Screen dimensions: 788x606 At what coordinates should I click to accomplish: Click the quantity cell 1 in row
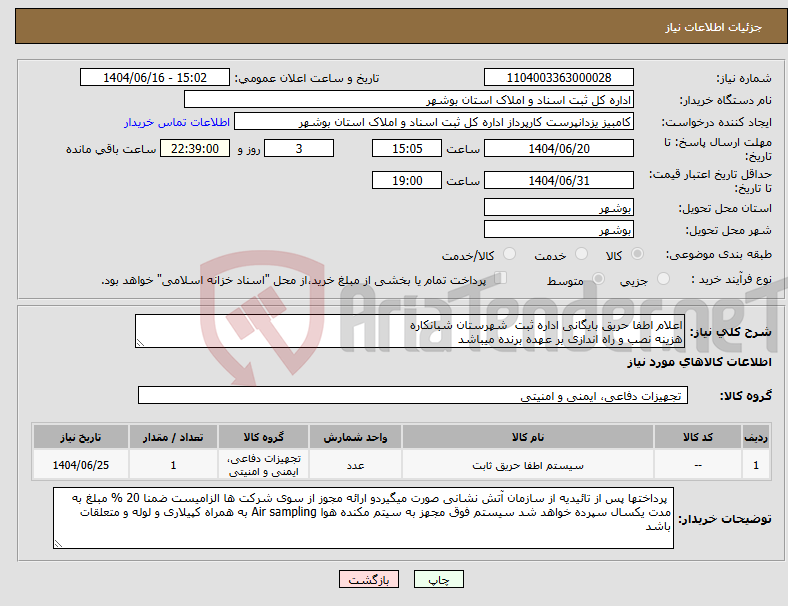tap(173, 465)
